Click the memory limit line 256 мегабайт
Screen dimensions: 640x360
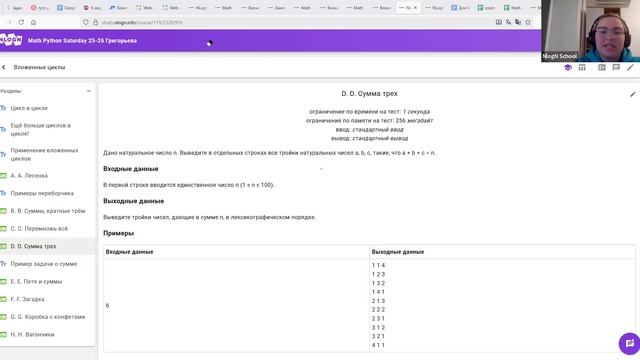click(369, 120)
